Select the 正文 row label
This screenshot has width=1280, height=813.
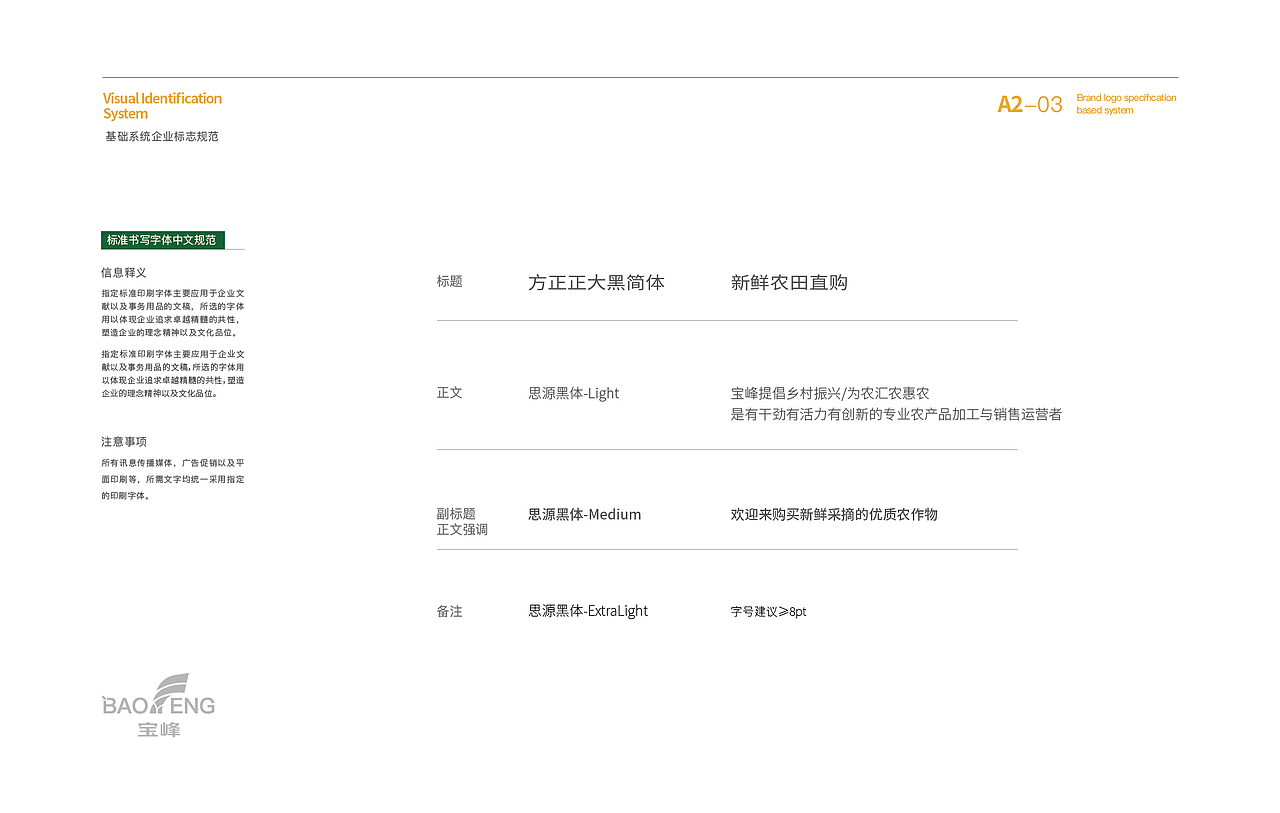[449, 392]
